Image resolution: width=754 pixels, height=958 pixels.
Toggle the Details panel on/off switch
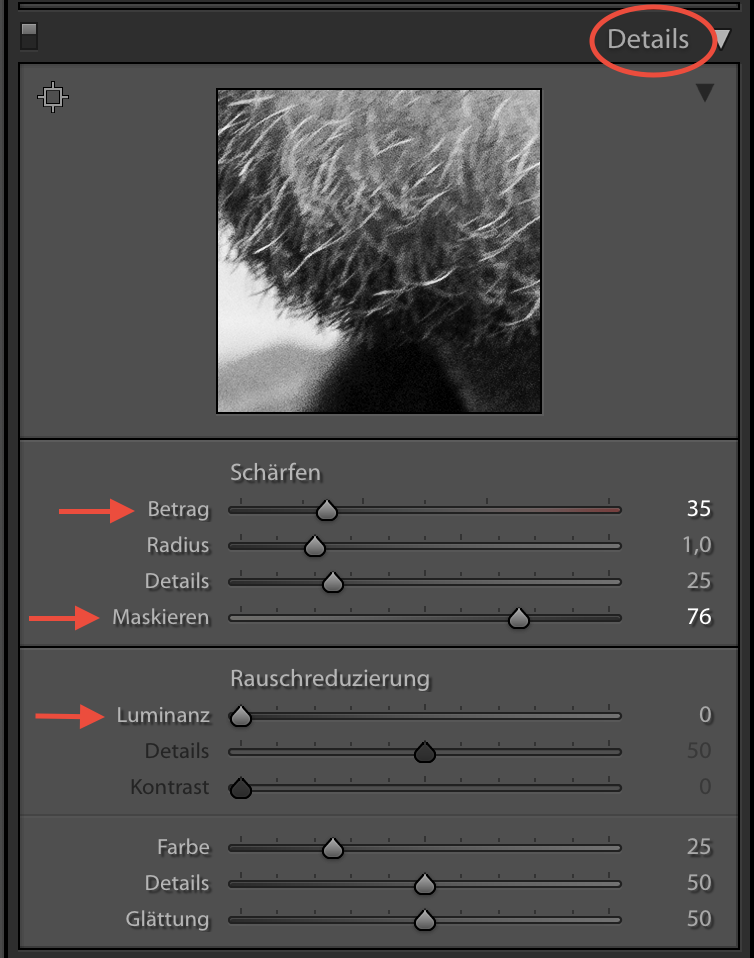pyautogui.click(x=29, y=37)
